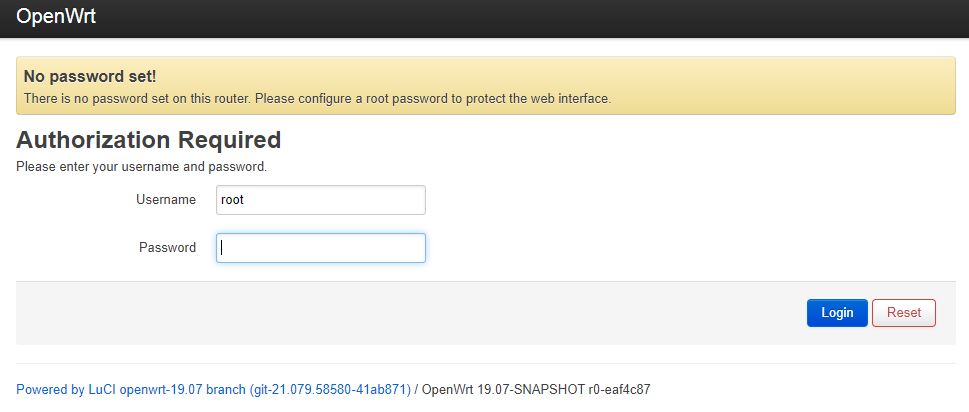Click the 'OpenWrt 19.07-SNAPSHOT' footer version text
Screen dimensions: 969x412
click(502, 390)
